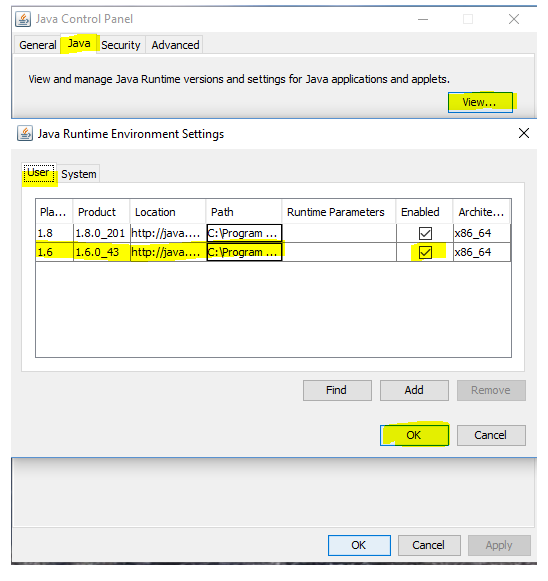Toggle Enabled checkbox for Java 1.6.0_43
The image size is (548, 581).
[x=425, y=252]
